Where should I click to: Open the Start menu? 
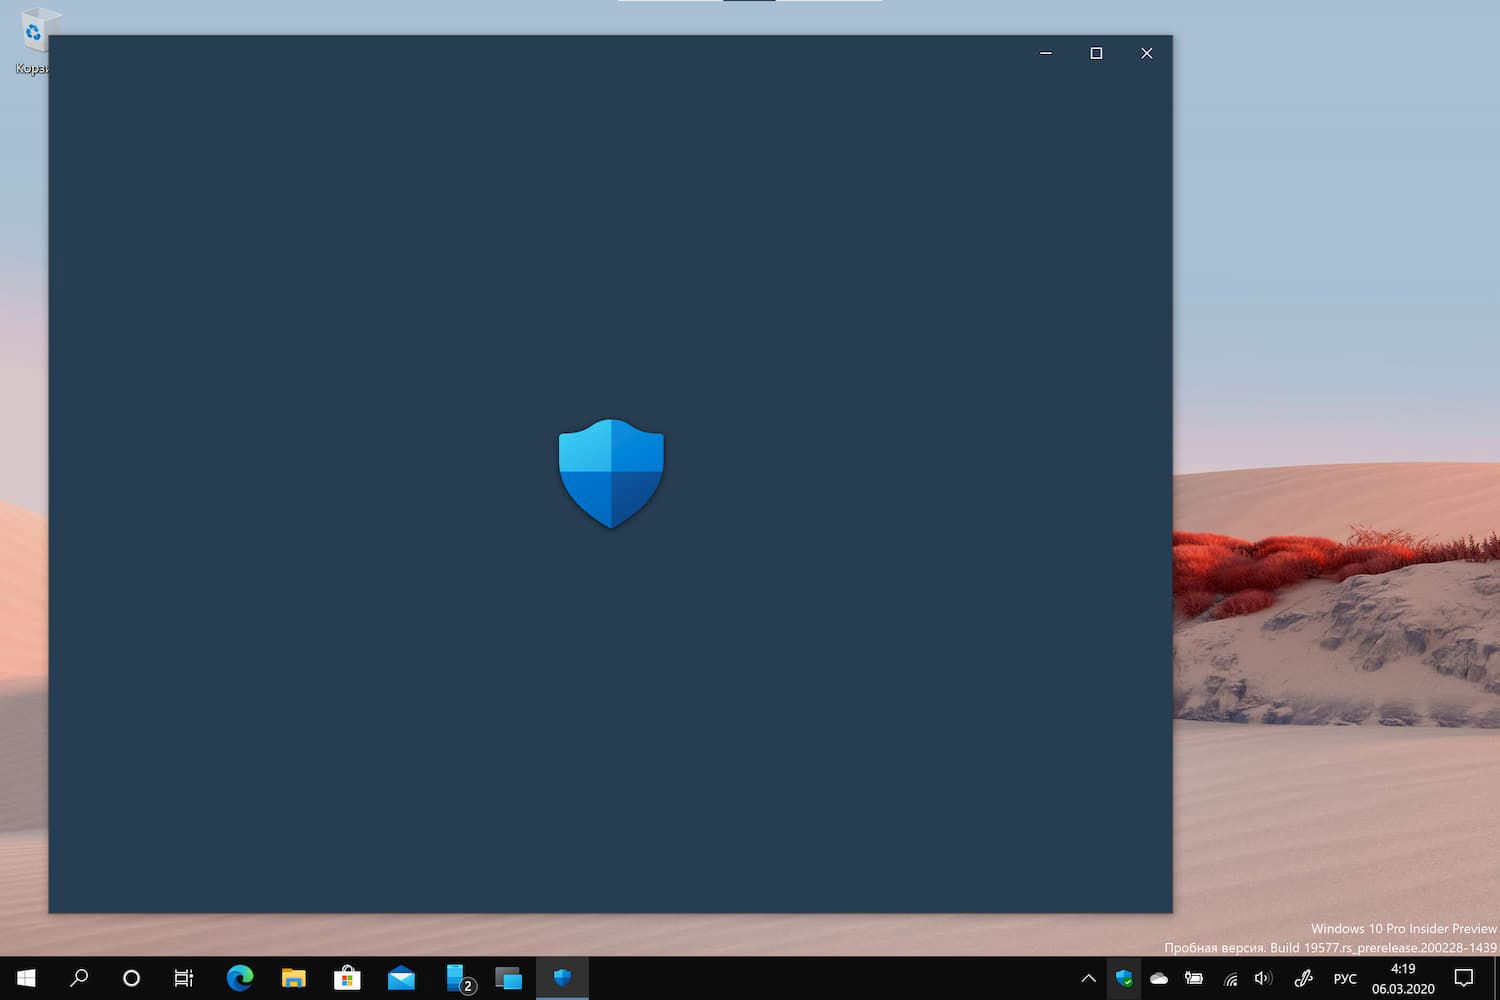pyautogui.click(x=25, y=978)
